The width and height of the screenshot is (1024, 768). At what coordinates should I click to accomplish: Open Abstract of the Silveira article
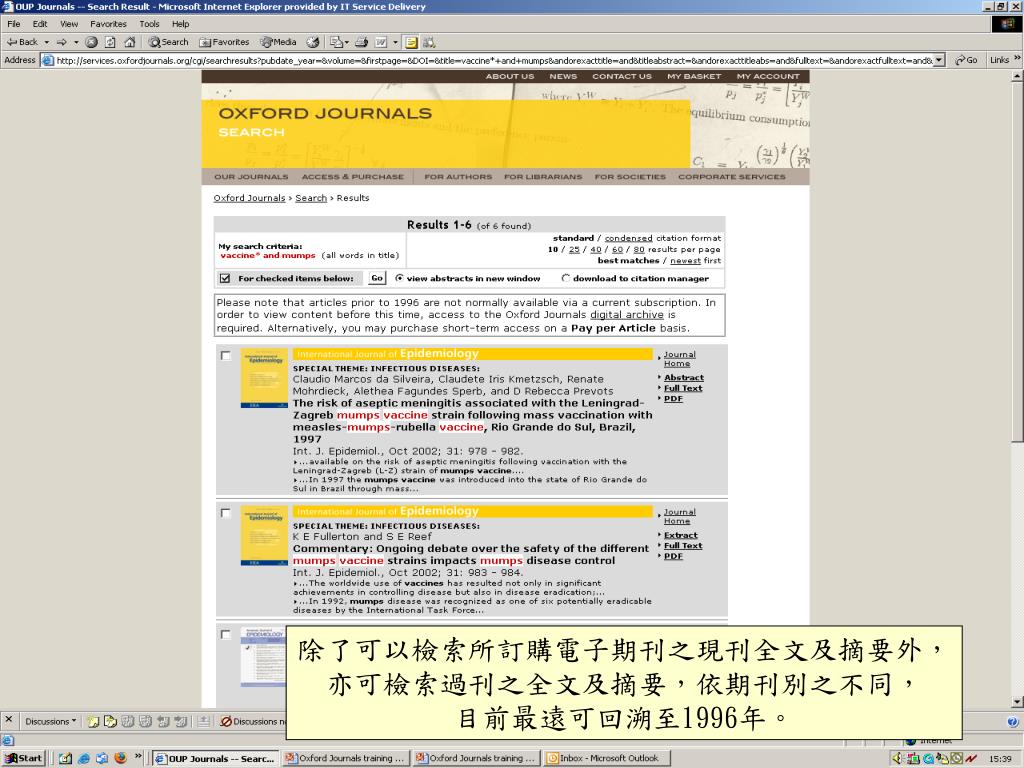pos(684,377)
